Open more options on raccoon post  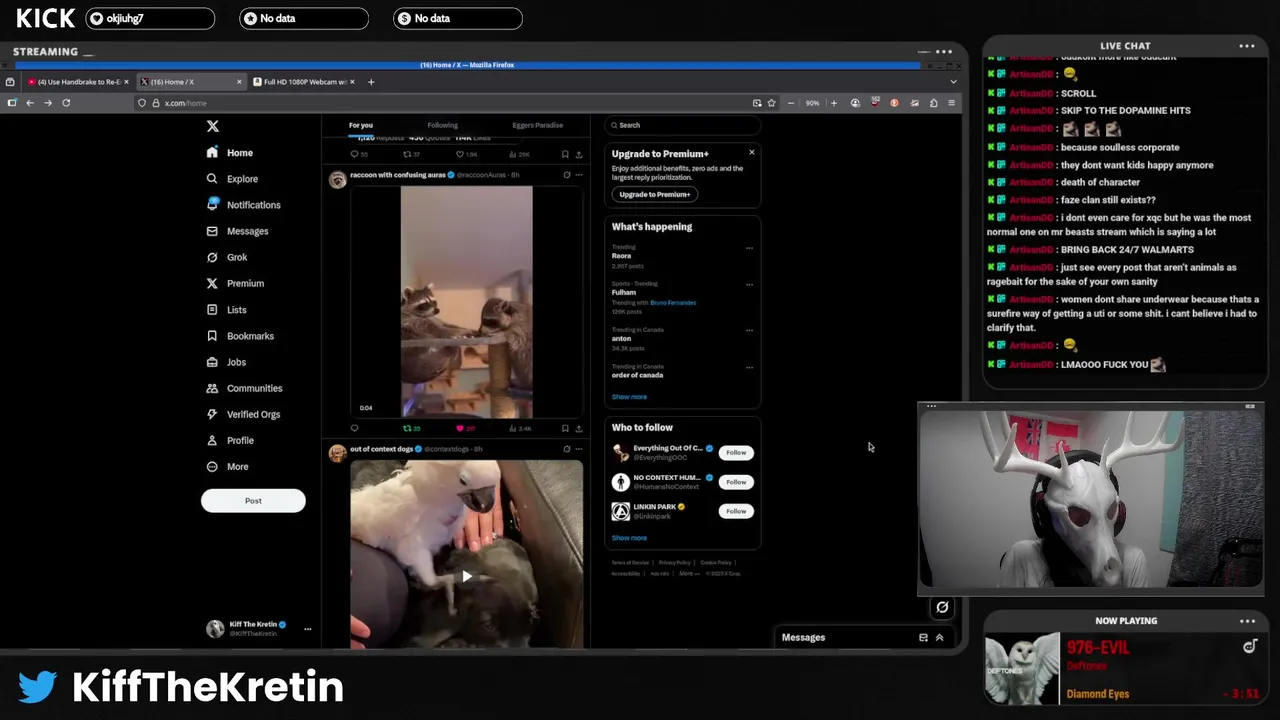pos(578,175)
